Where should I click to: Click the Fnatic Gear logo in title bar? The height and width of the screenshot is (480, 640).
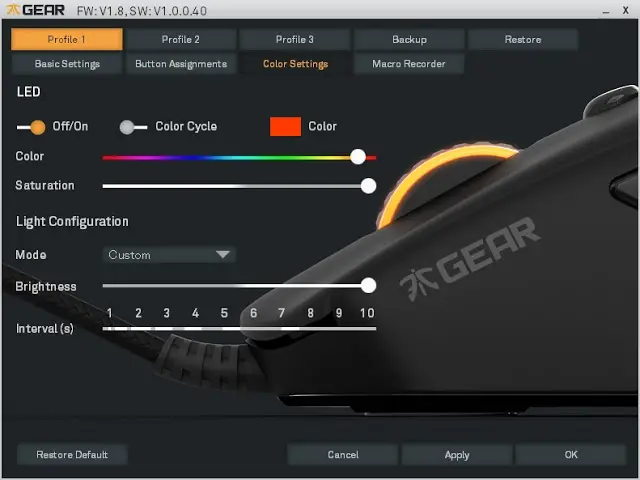click(36, 10)
